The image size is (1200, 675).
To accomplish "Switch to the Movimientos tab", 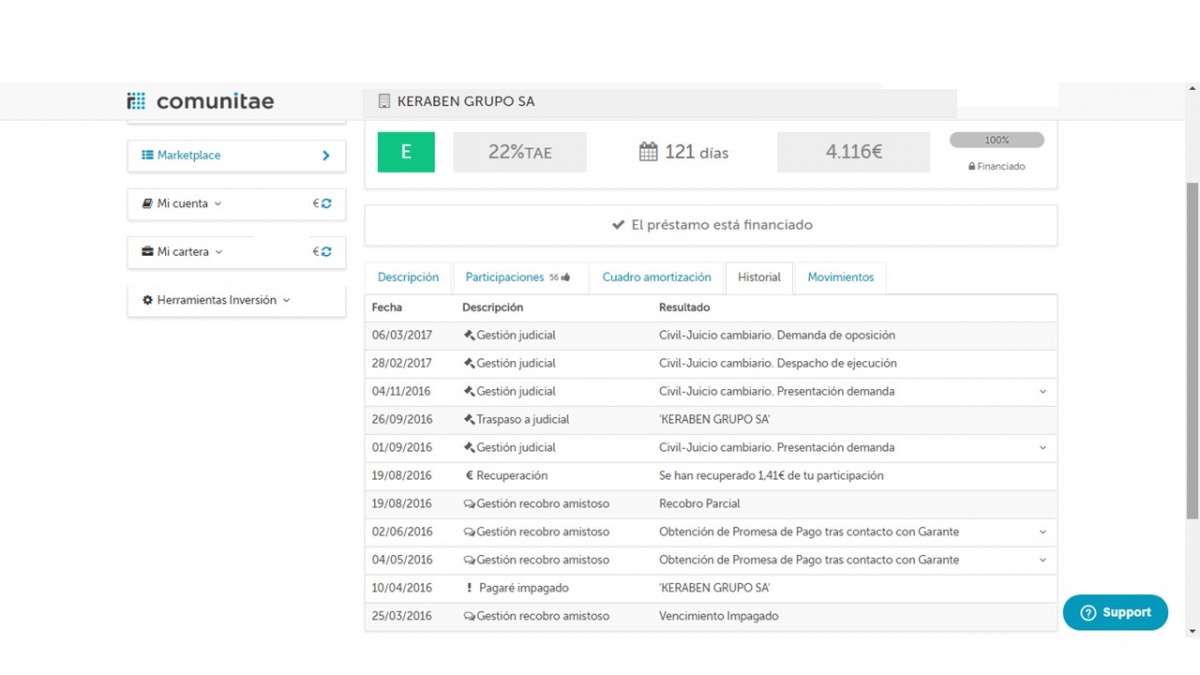I will tap(840, 277).
